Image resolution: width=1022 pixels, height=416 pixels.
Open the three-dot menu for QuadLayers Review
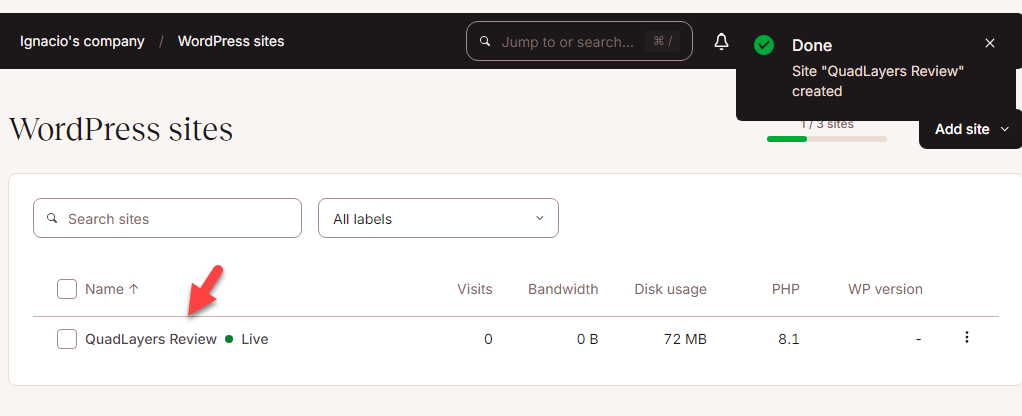pyautogui.click(x=966, y=338)
